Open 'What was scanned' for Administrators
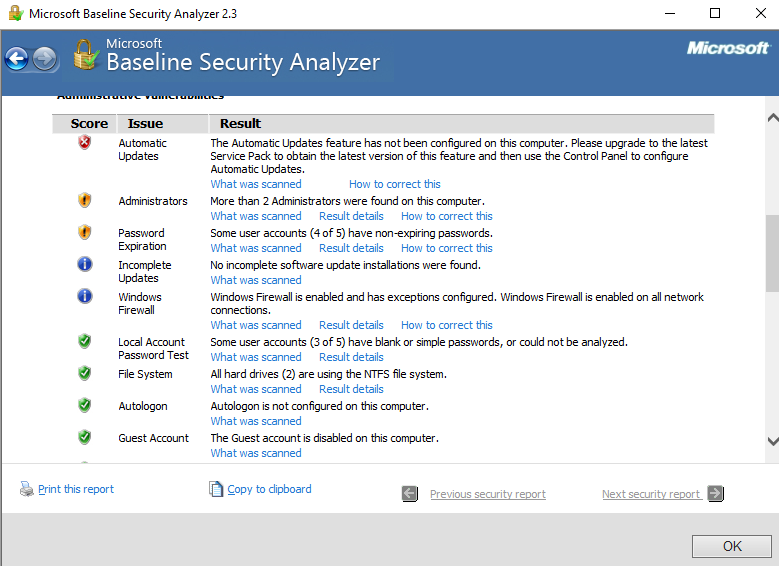This screenshot has height=566, width=779. tap(256, 216)
